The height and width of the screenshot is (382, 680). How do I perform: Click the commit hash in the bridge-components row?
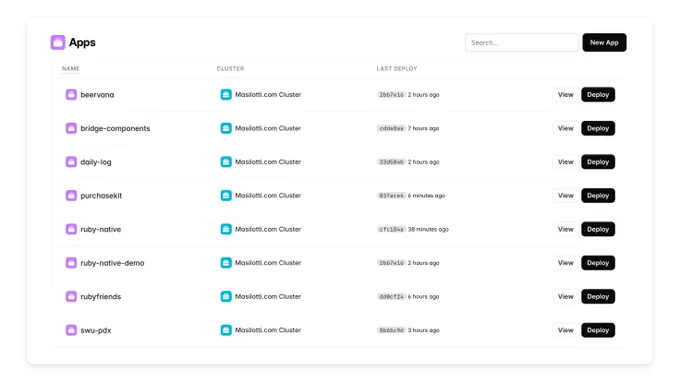pyautogui.click(x=391, y=128)
